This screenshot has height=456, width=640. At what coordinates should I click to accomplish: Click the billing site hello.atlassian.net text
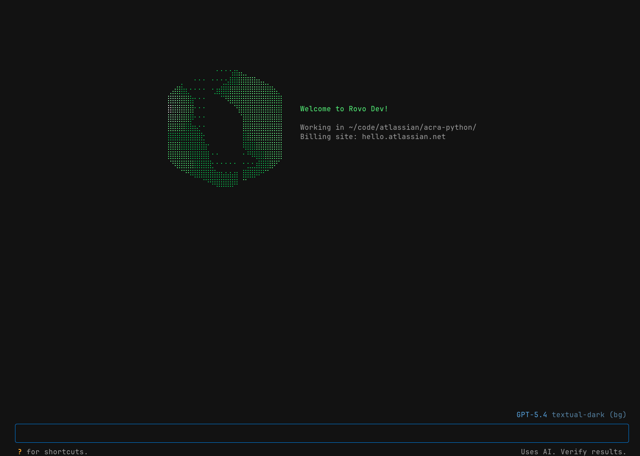(x=403, y=137)
